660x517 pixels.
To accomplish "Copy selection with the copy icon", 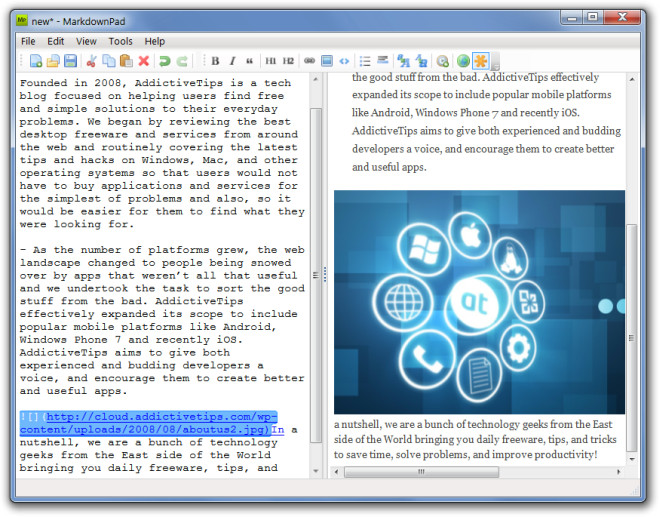I will click(x=109, y=61).
